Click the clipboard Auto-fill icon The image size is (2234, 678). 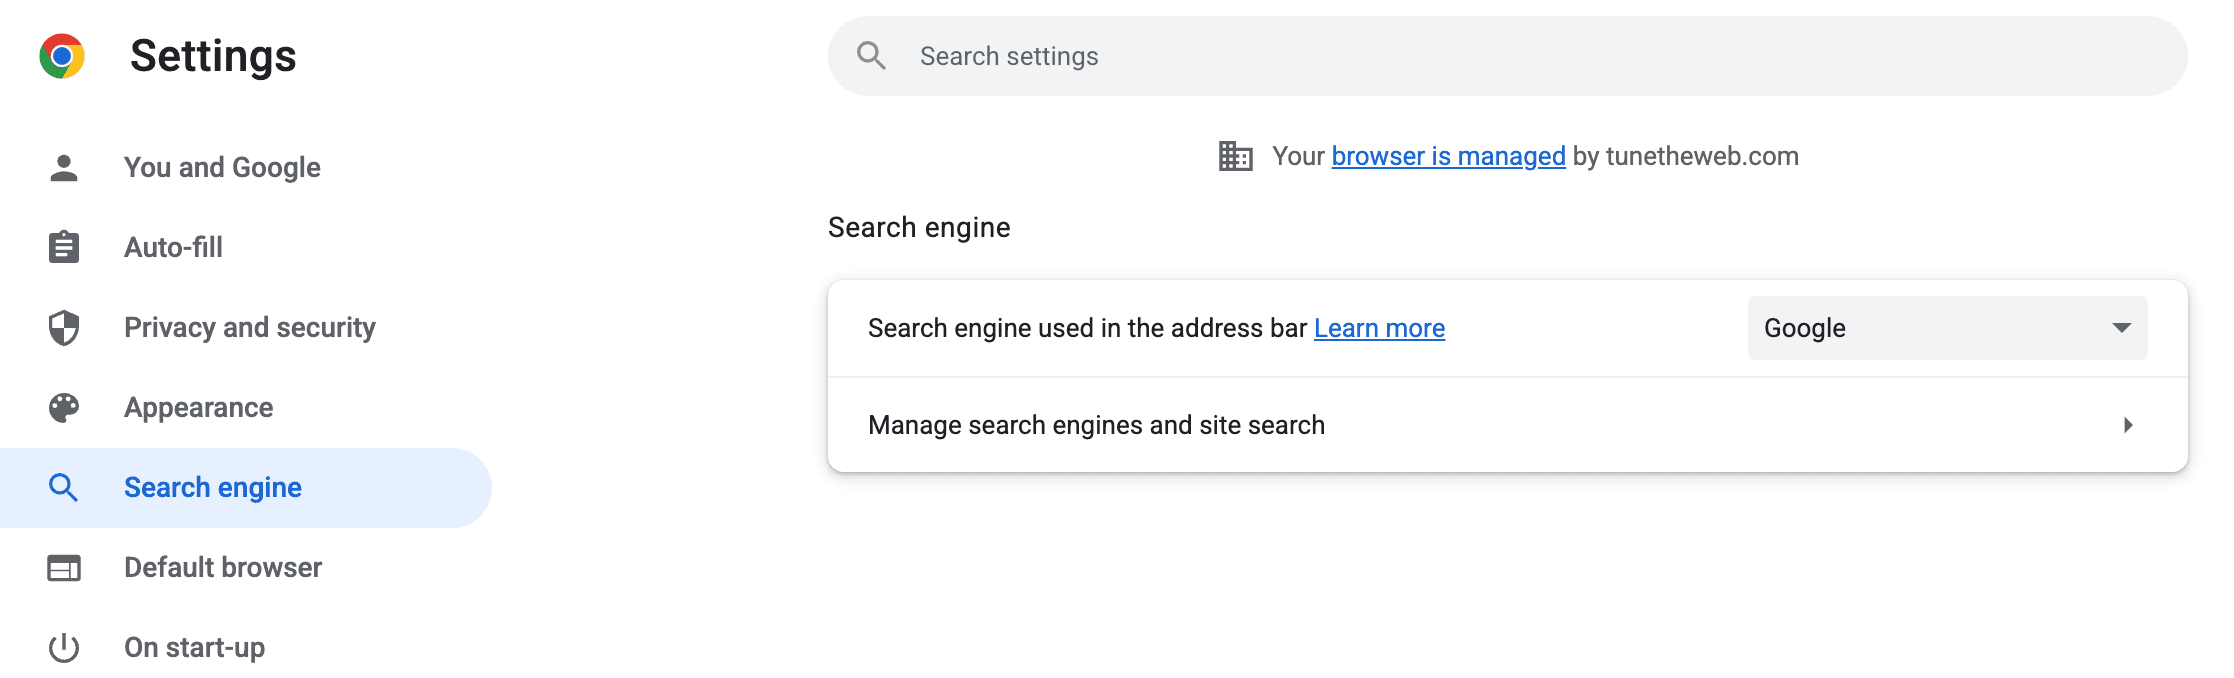[x=64, y=247]
